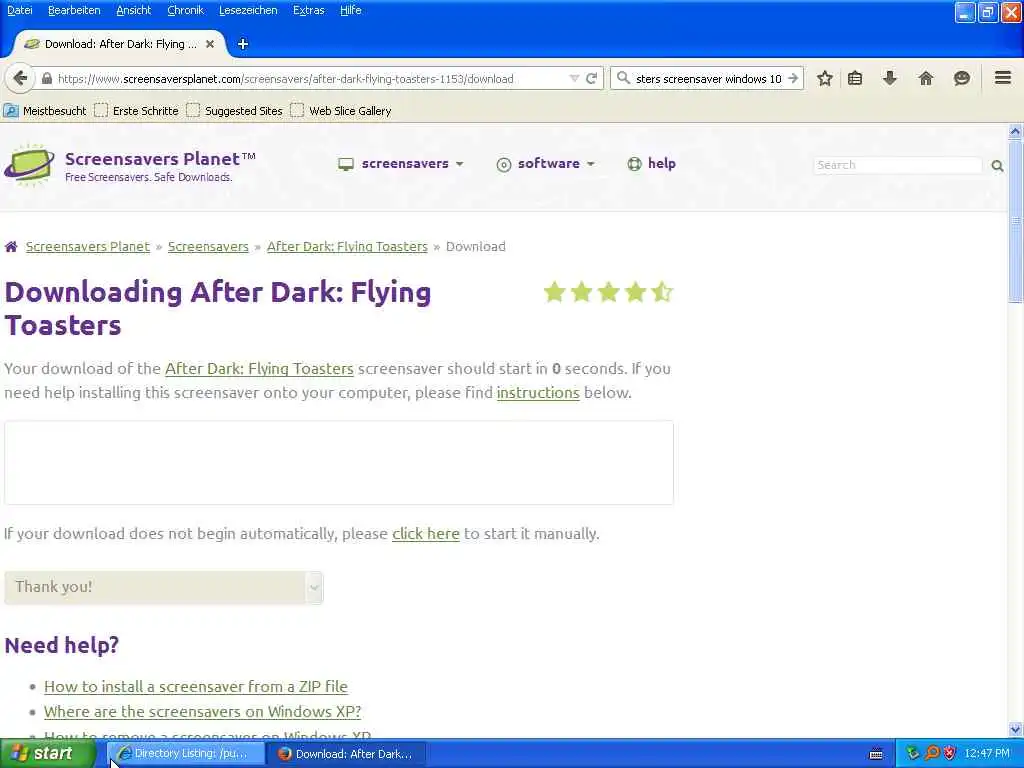Image resolution: width=1024 pixels, height=768 pixels.
Task: Click the reload page icon
Action: coord(592,78)
